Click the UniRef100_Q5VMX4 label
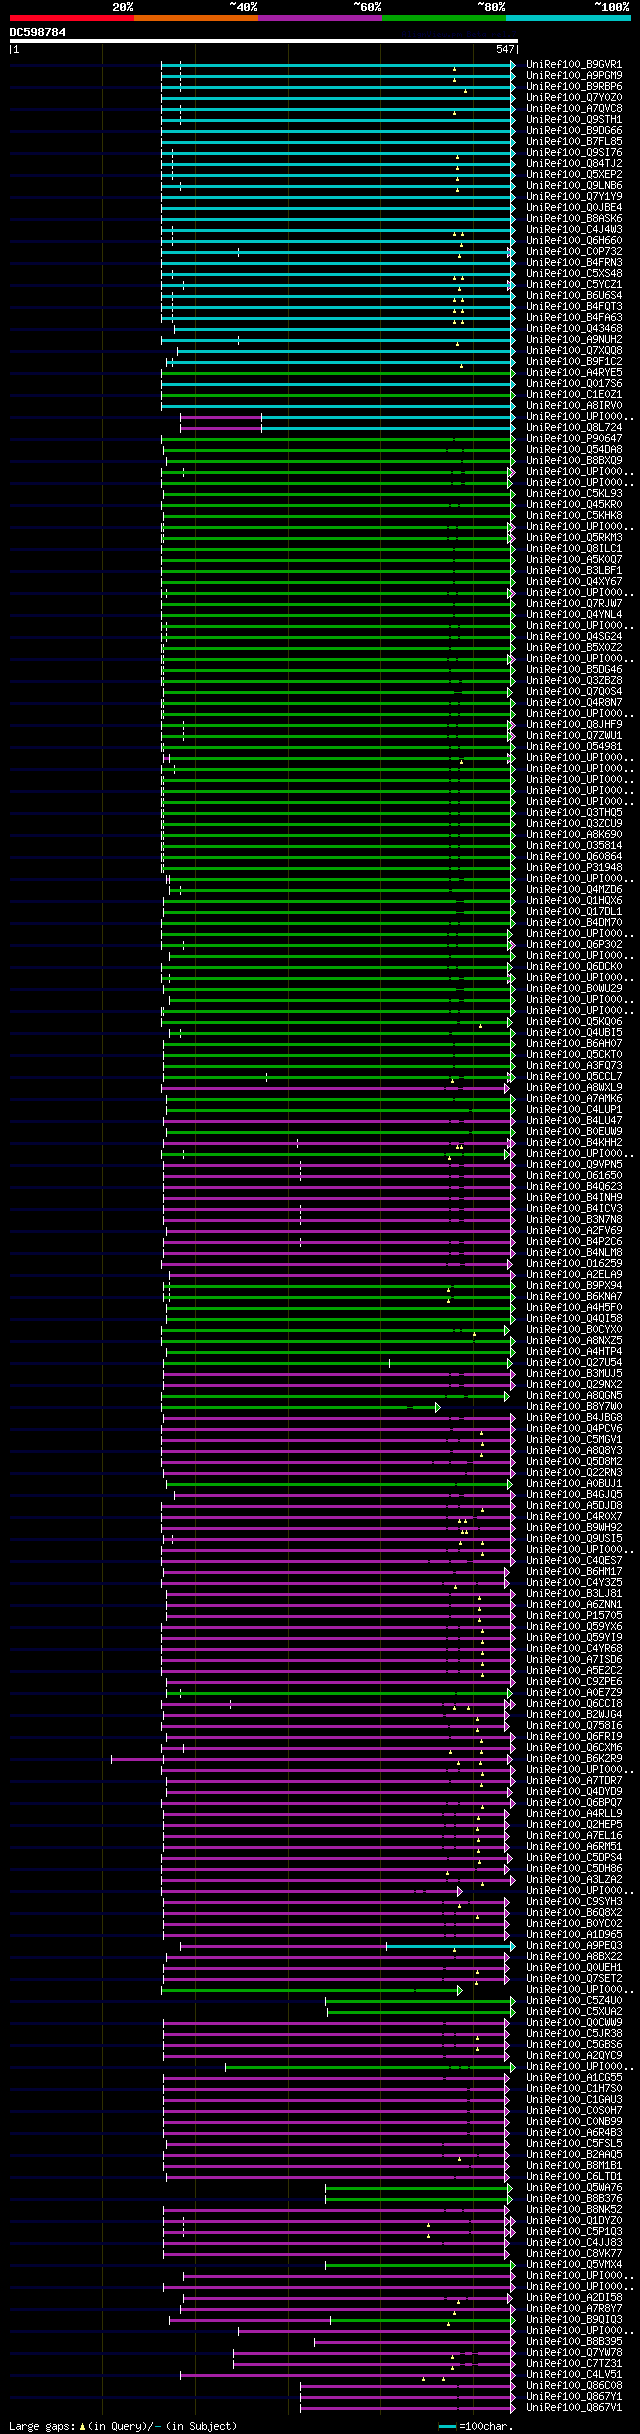Viewport: 640px width, 2434px height. (x=574, y=2265)
